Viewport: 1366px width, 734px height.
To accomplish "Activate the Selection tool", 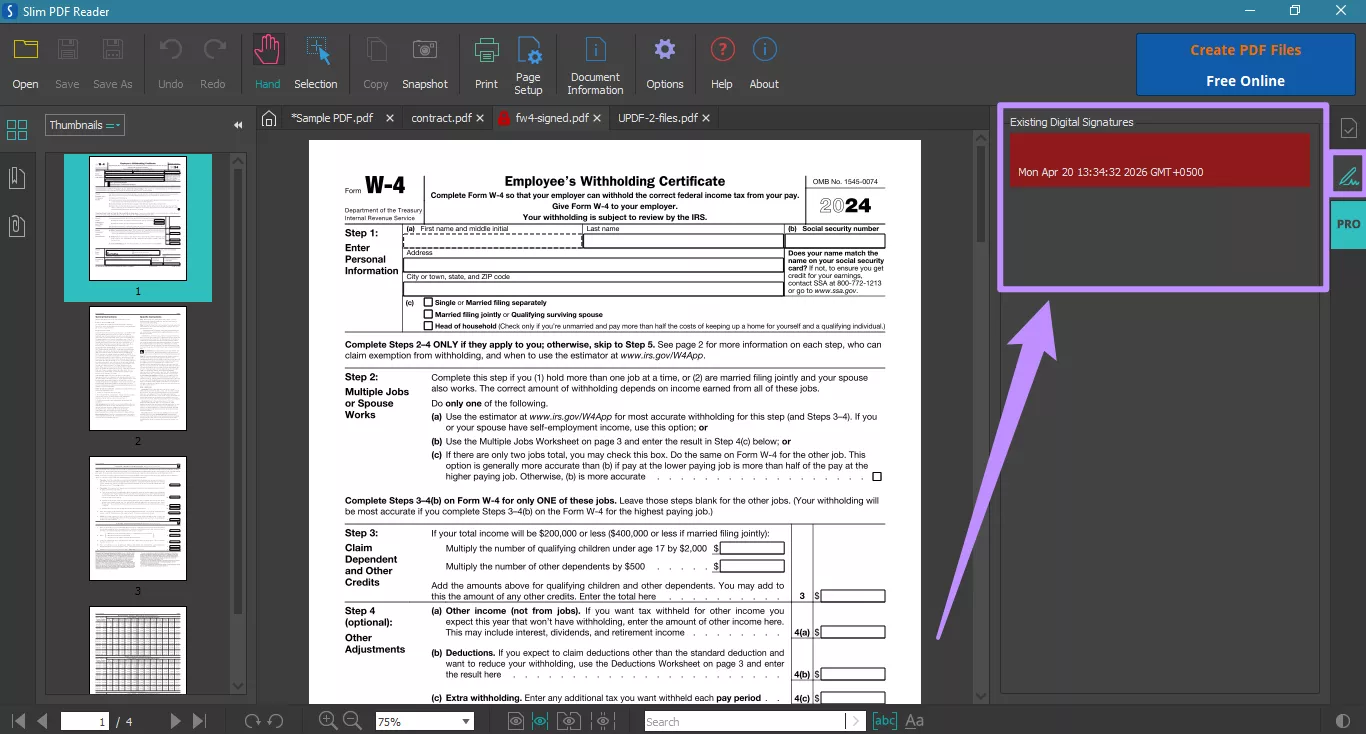I will coord(316,61).
